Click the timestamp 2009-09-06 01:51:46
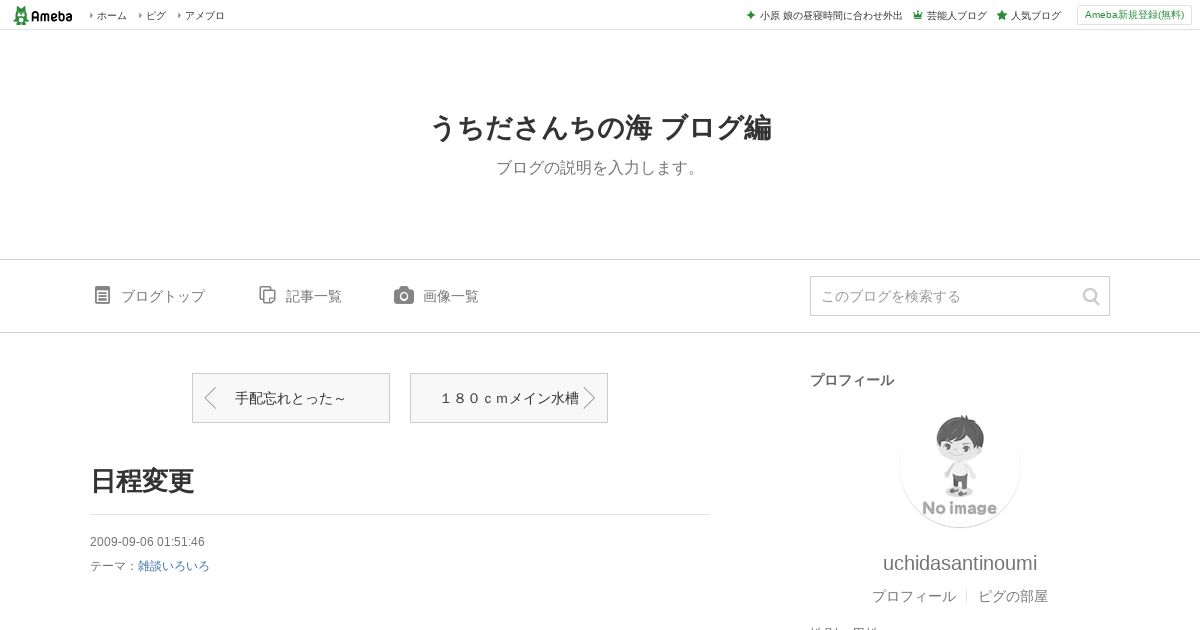1200x630 pixels. (x=147, y=542)
